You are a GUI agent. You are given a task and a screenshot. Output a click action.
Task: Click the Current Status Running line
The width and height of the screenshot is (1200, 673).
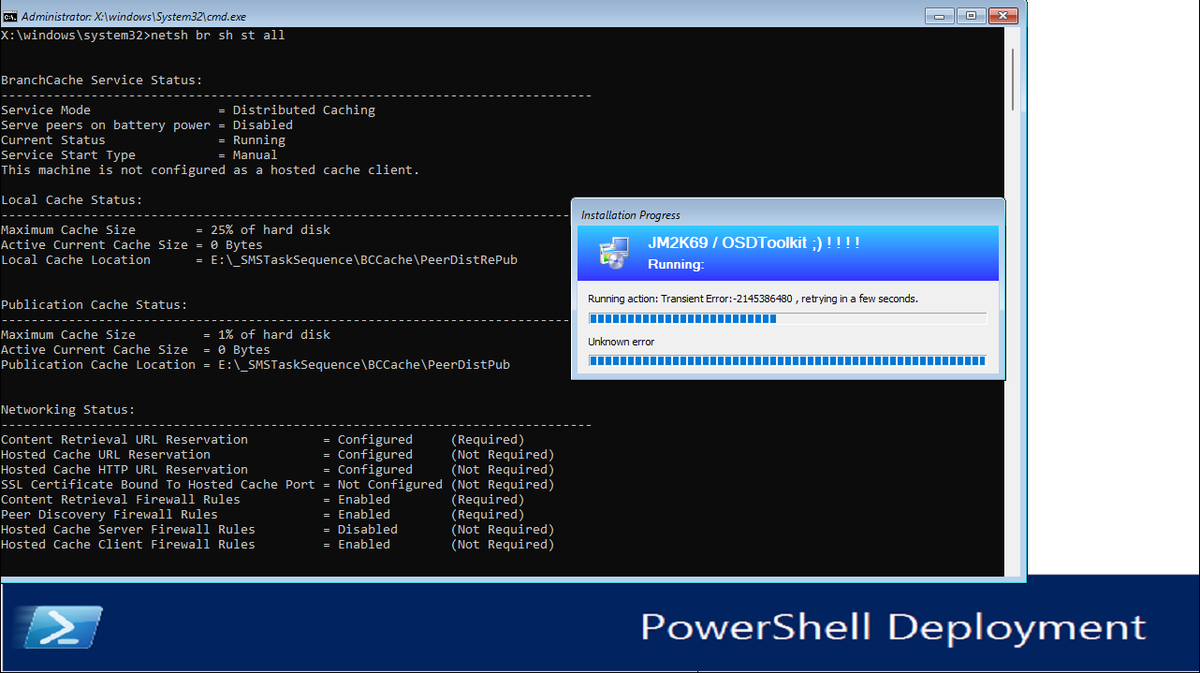[x=143, y=140]
